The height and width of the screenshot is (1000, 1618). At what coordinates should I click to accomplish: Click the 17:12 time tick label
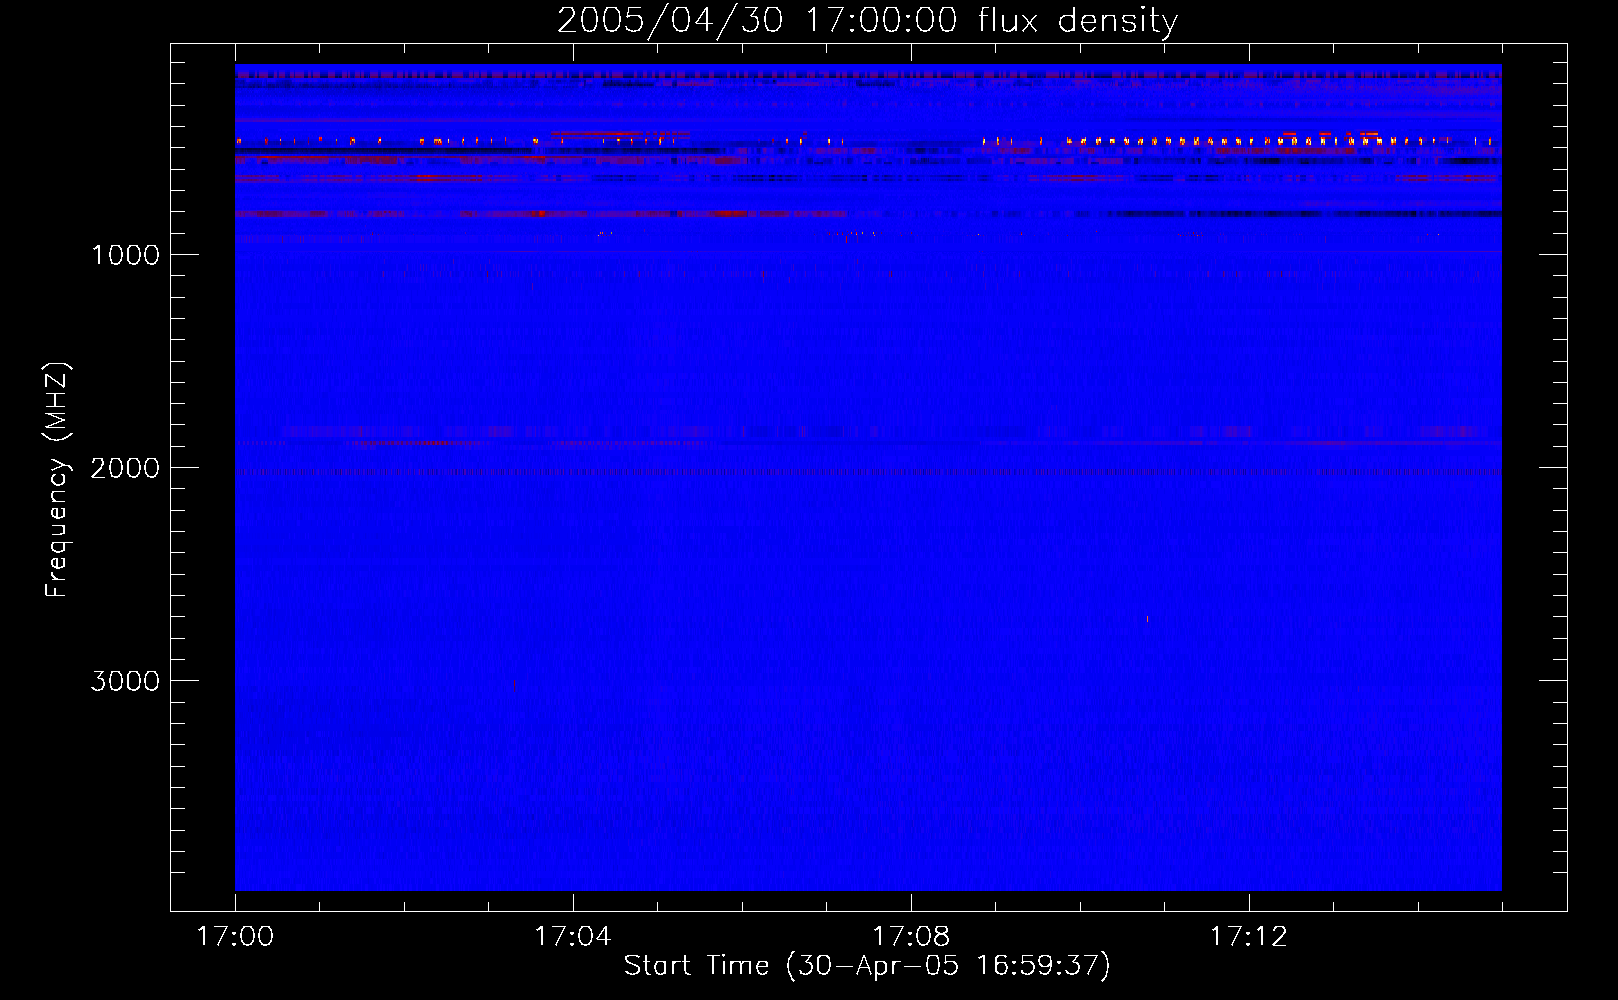1249,937
